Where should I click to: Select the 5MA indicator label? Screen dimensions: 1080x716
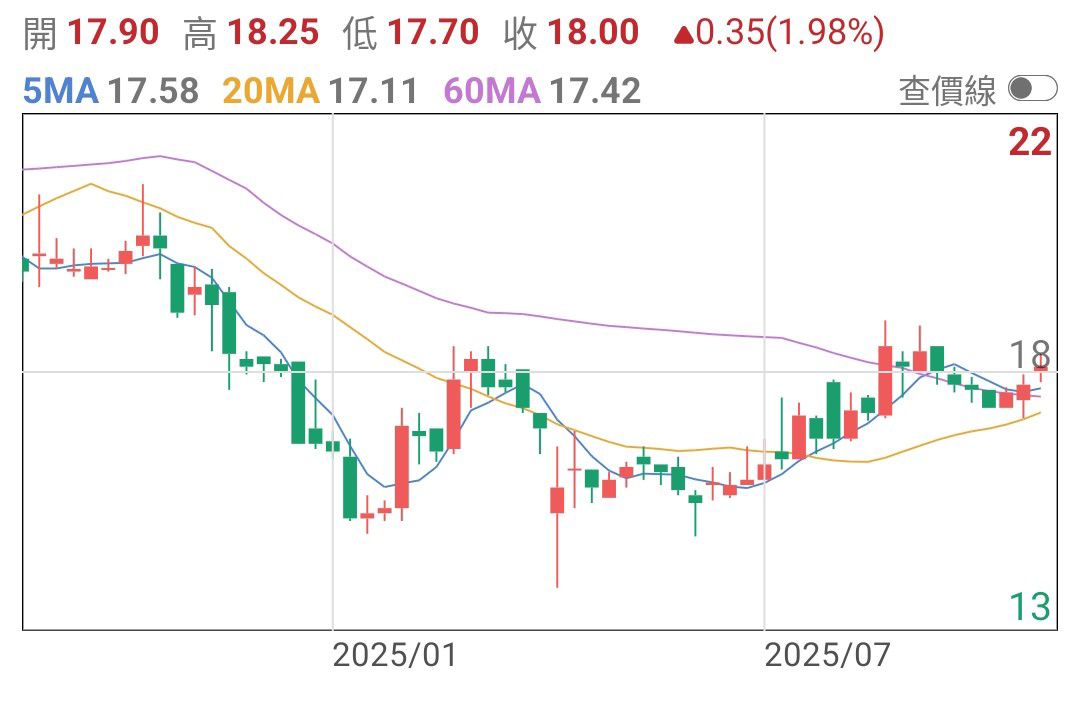pos(61,91)
